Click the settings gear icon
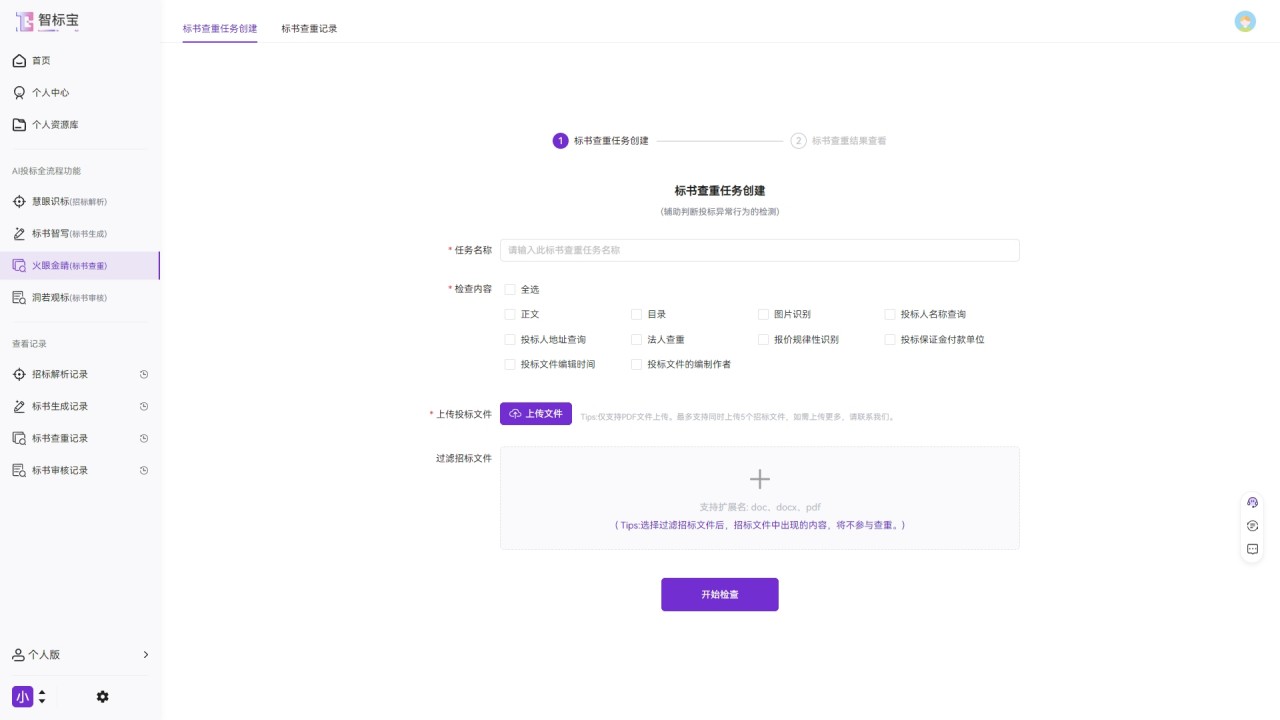 (x=102, y=697)
